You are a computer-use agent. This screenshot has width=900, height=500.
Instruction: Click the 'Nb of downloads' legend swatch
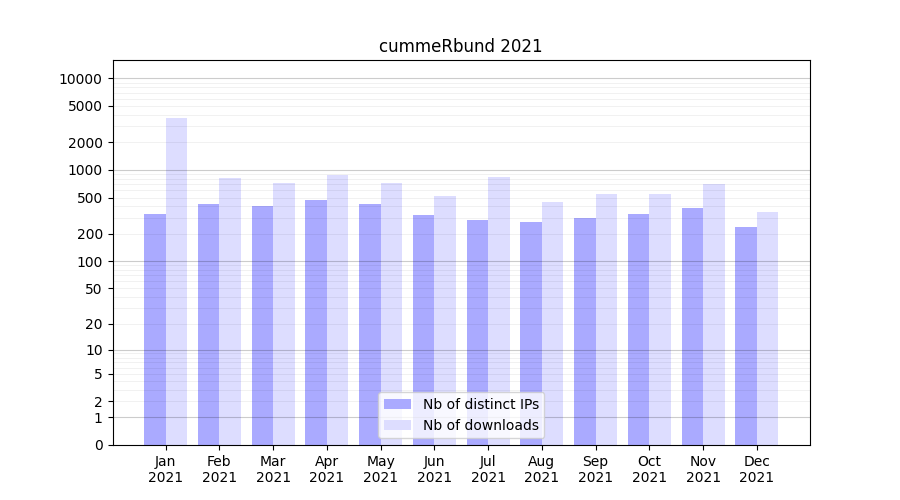398,425
